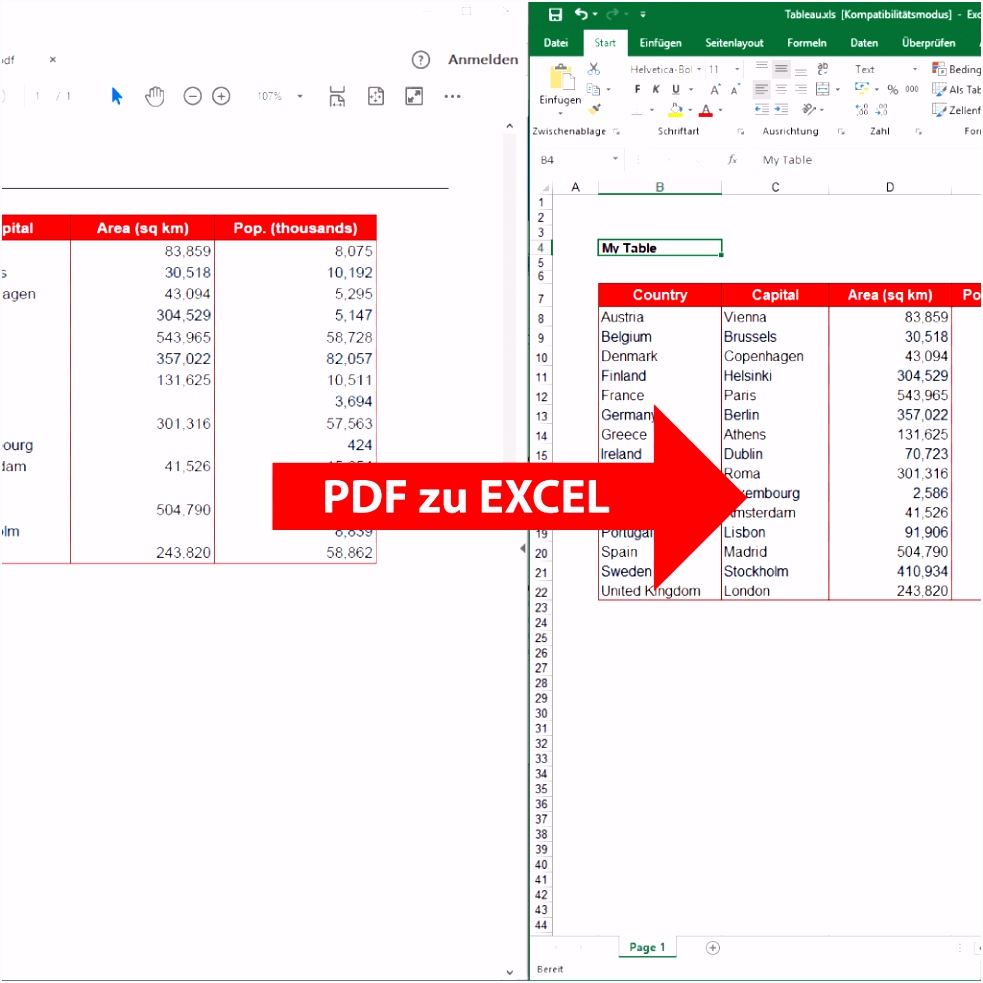Increase font size with the larger A
The height and width of the screenshot is (983, 983).
715,90
